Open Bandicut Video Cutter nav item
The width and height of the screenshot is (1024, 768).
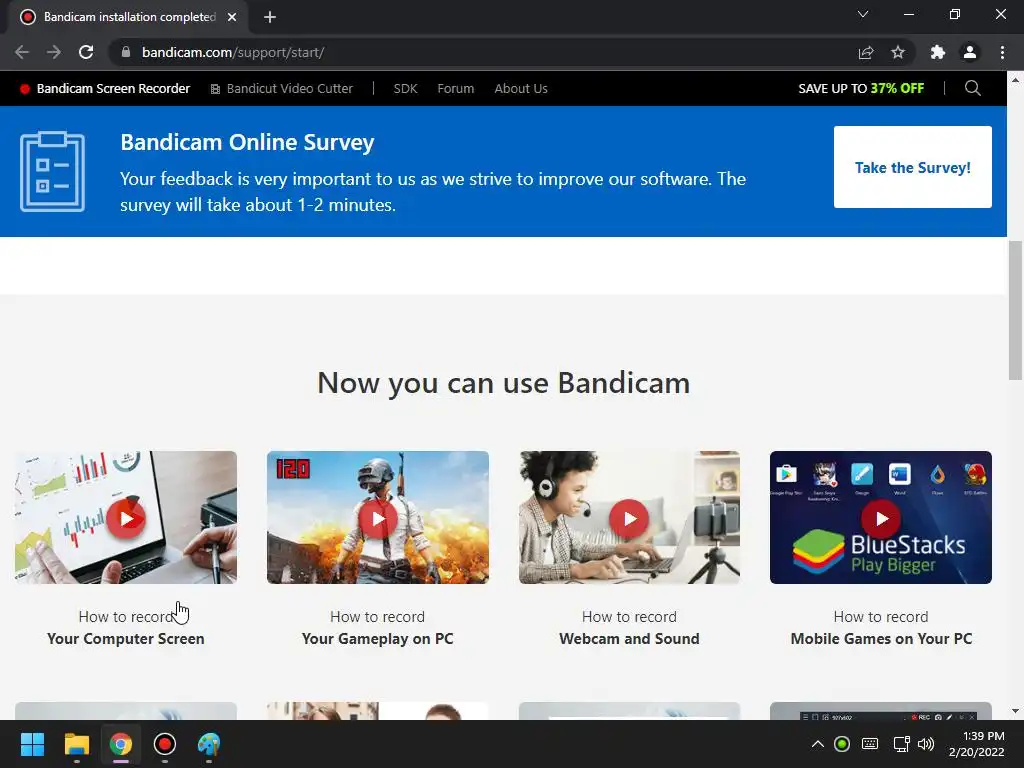(x=281, y=89)
